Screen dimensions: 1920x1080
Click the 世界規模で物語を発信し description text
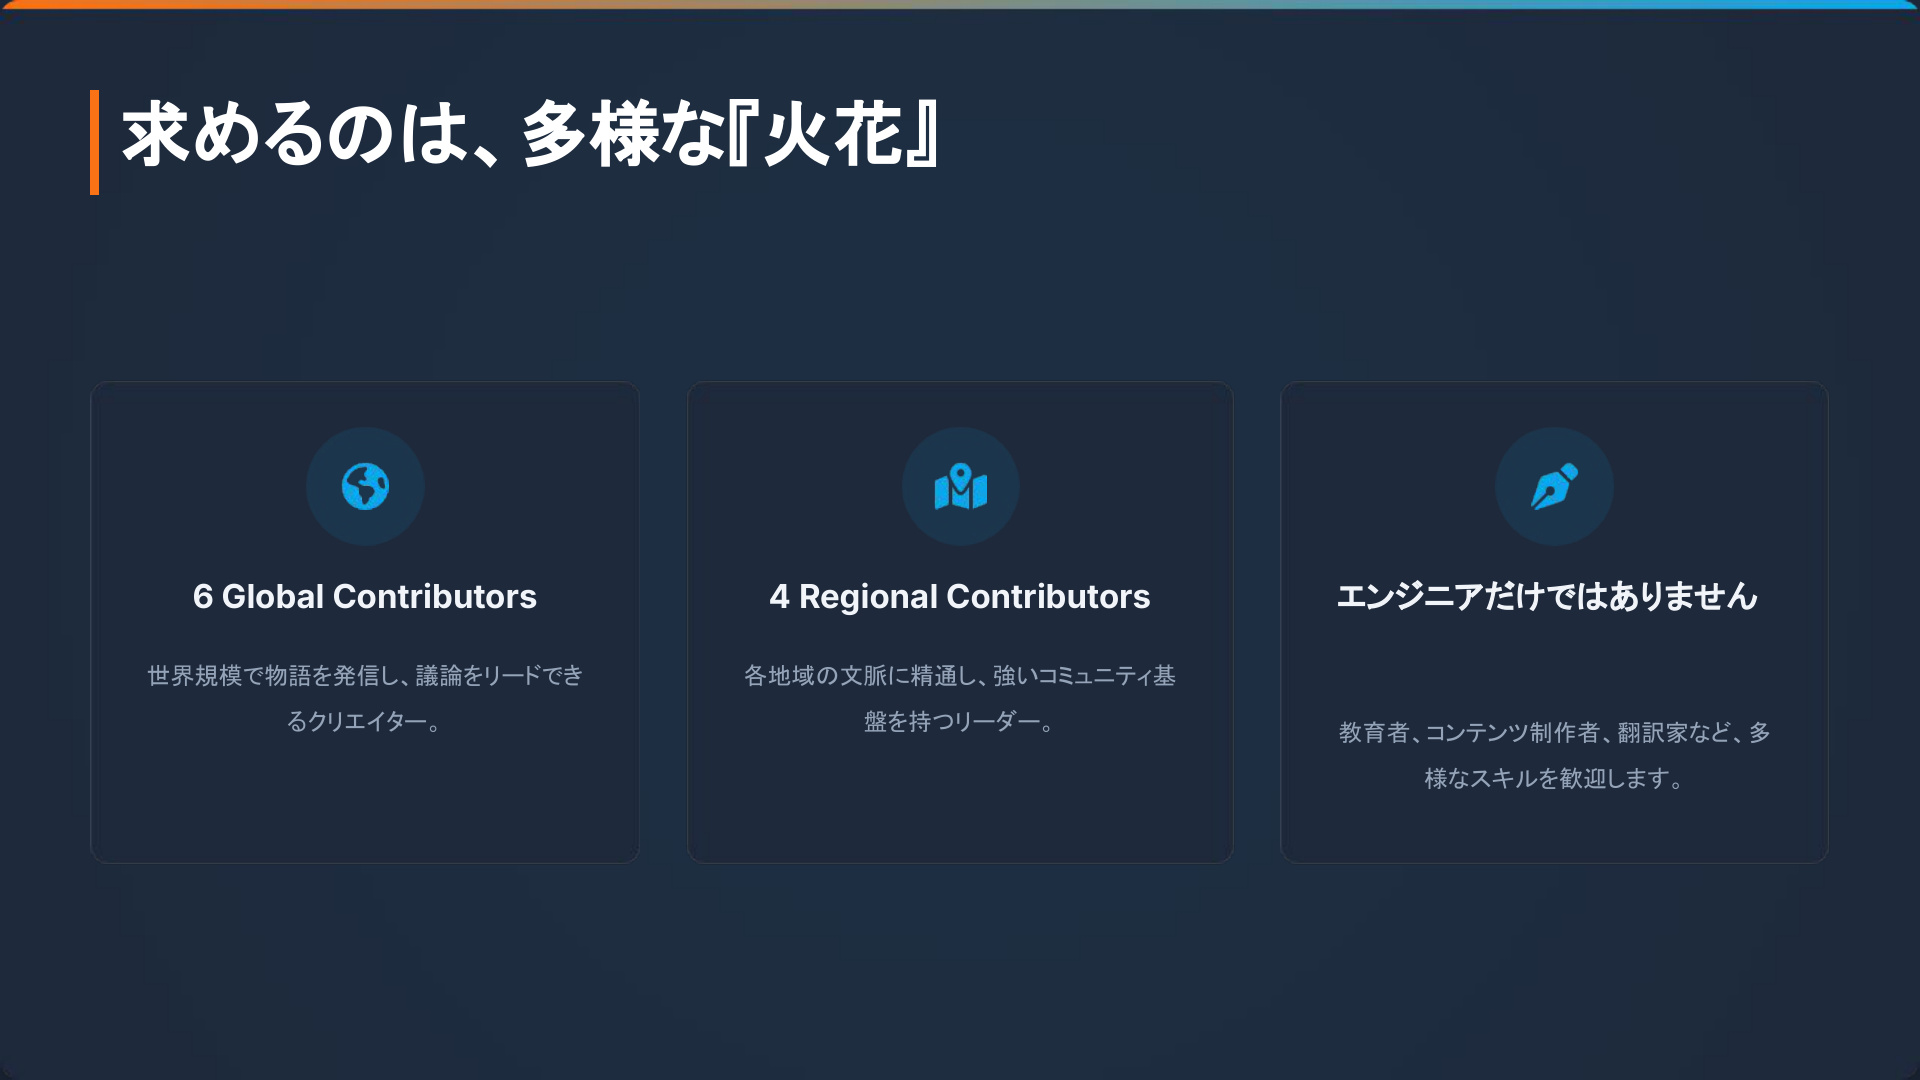(x=365, y=676)
